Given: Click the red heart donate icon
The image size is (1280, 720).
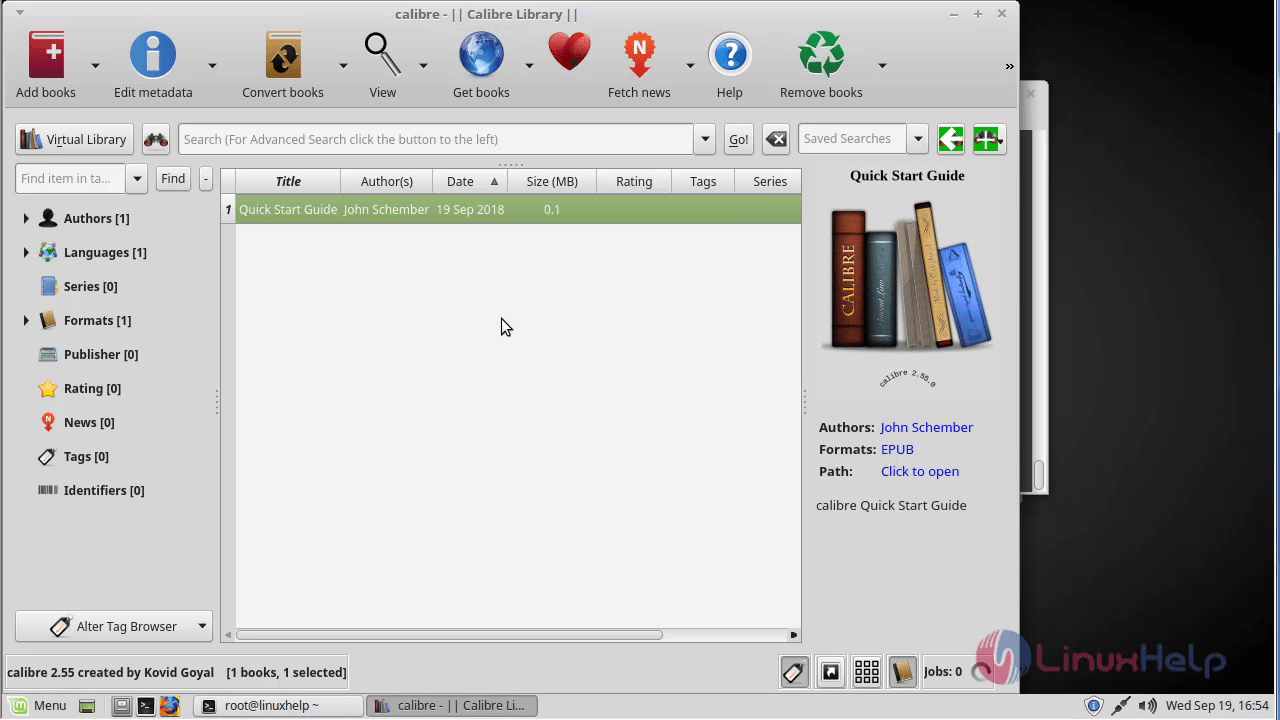Looking at the screenshot, I should pos(569,53).
